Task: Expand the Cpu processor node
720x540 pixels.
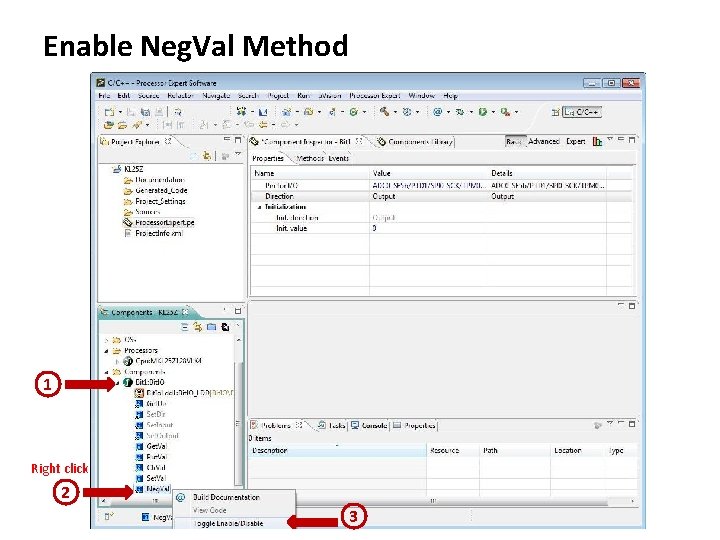Action: [x=118, y=361]
